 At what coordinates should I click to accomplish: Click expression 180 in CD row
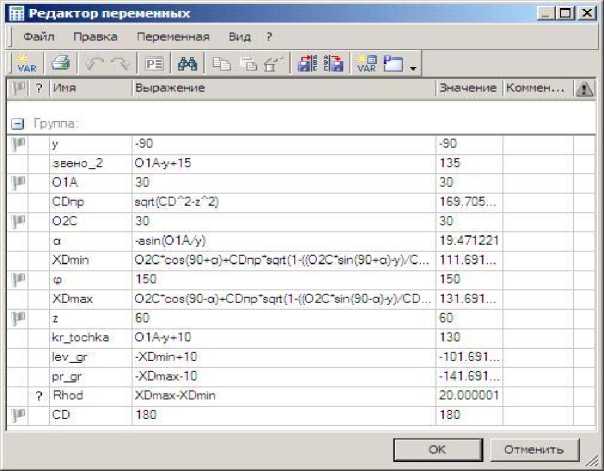(146, 415)
